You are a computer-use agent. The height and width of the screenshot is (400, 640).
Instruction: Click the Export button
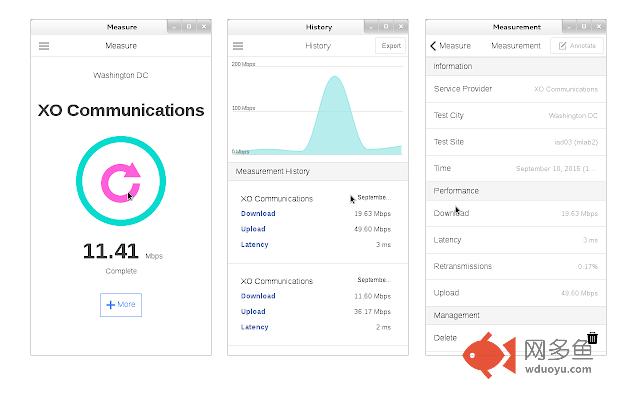(391, 46)
